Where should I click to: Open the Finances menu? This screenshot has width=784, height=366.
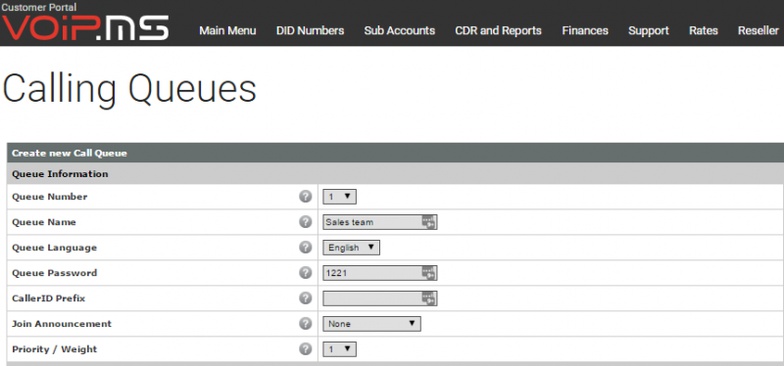click(585, 30)
